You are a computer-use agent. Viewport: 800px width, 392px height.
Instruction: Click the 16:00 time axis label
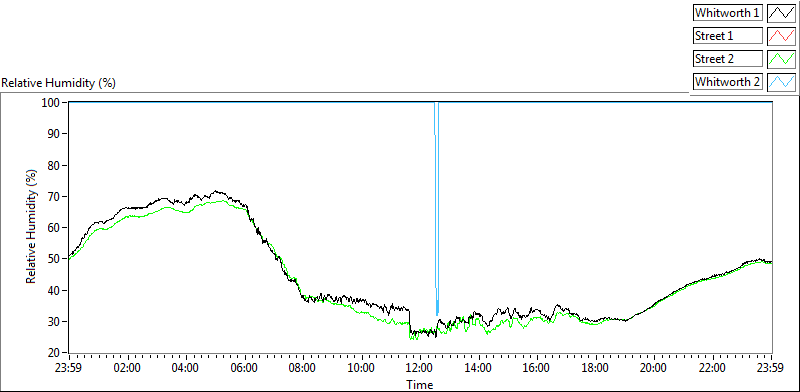pyautogui.click(x=537, y=367)
